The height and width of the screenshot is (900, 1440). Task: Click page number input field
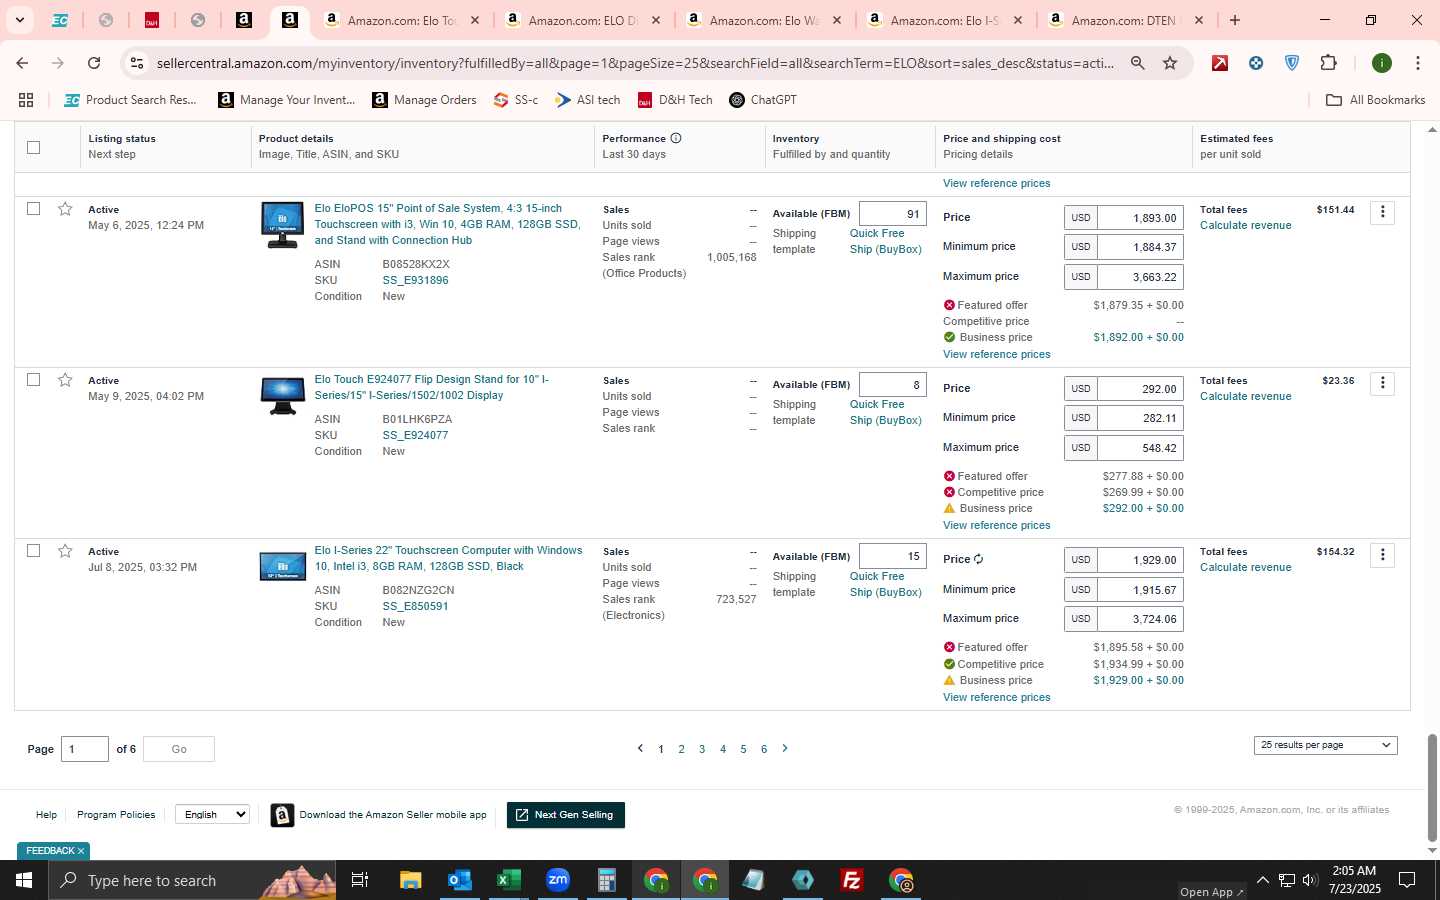click(85, 749)
